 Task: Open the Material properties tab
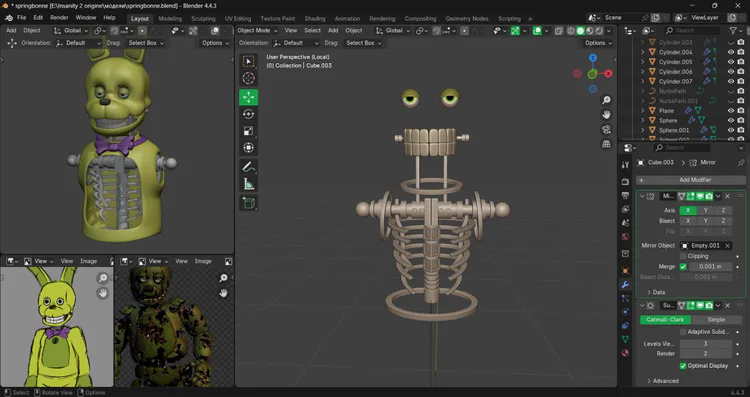click(x=625, y=353)
